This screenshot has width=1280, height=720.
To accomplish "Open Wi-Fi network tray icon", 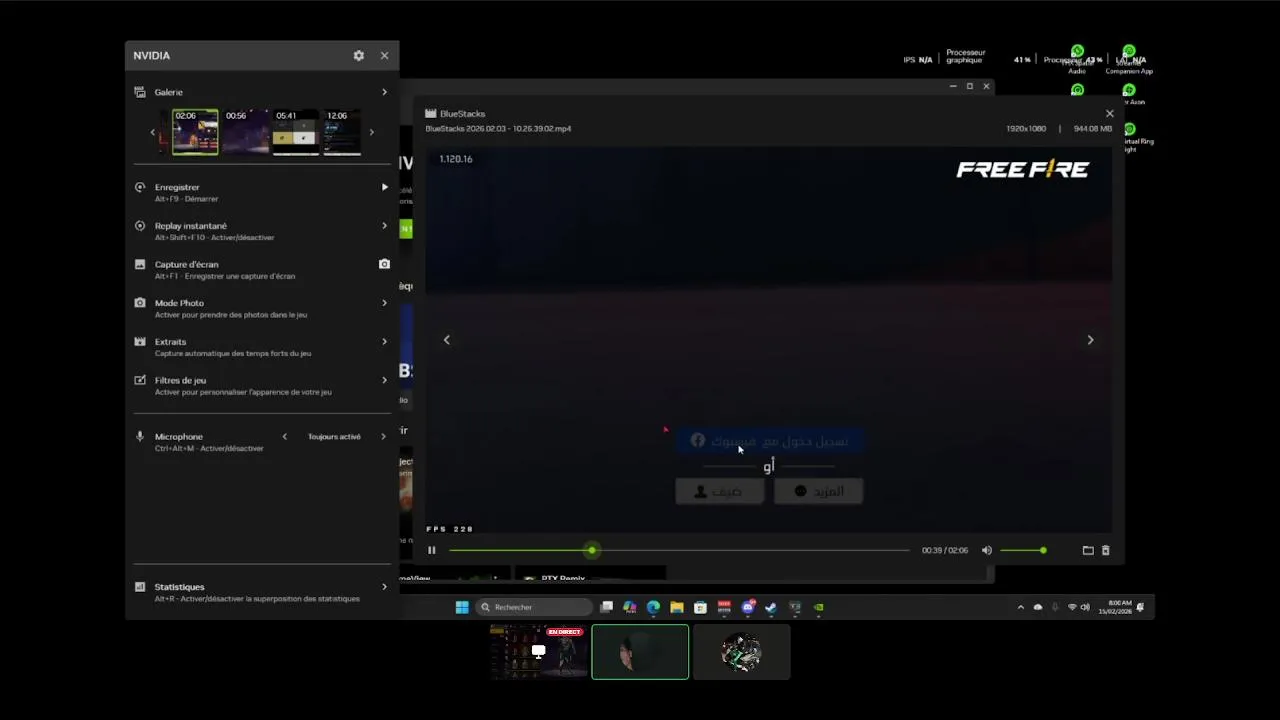I will pos(1072,607).
